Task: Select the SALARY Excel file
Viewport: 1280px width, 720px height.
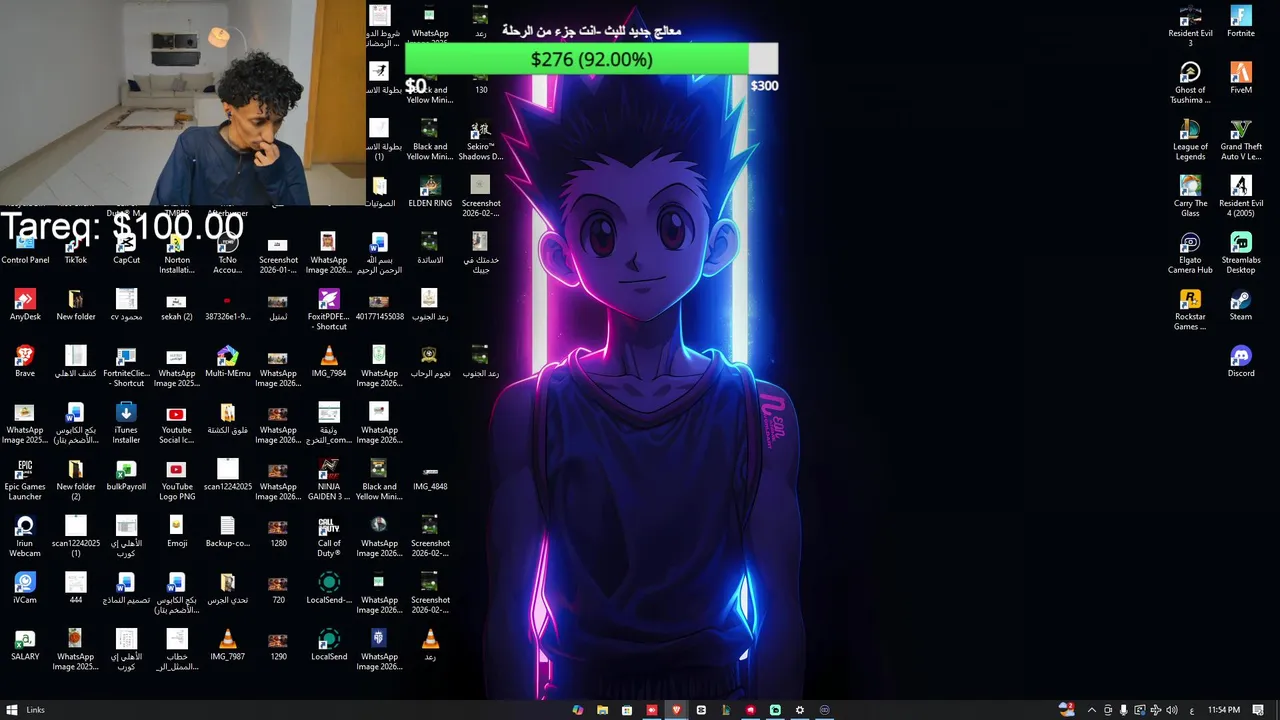Action: coord(25,646)
